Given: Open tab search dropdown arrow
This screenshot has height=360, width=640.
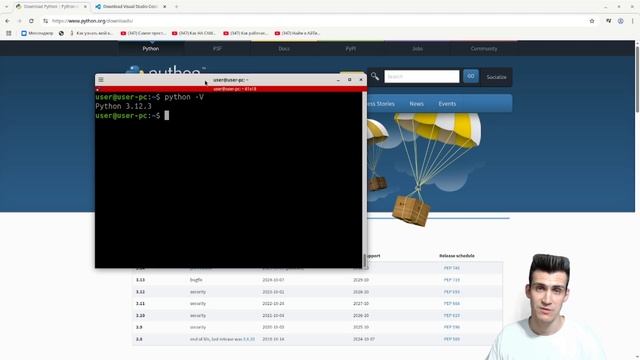Looking at the screenshot, I should click(6, 7).
